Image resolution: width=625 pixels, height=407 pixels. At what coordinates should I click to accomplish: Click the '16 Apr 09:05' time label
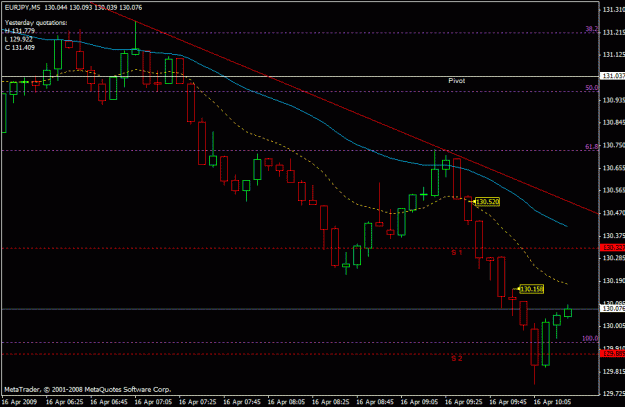pyautogui.click(x=419, y=402)
